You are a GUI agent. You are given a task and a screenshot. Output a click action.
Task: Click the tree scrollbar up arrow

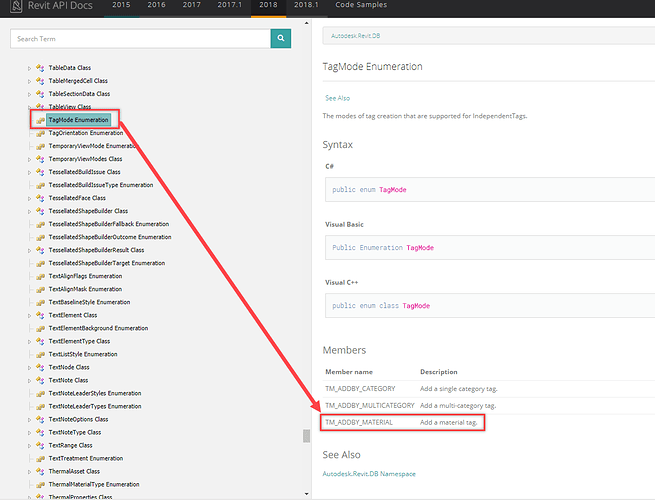(x=307, y=23)
